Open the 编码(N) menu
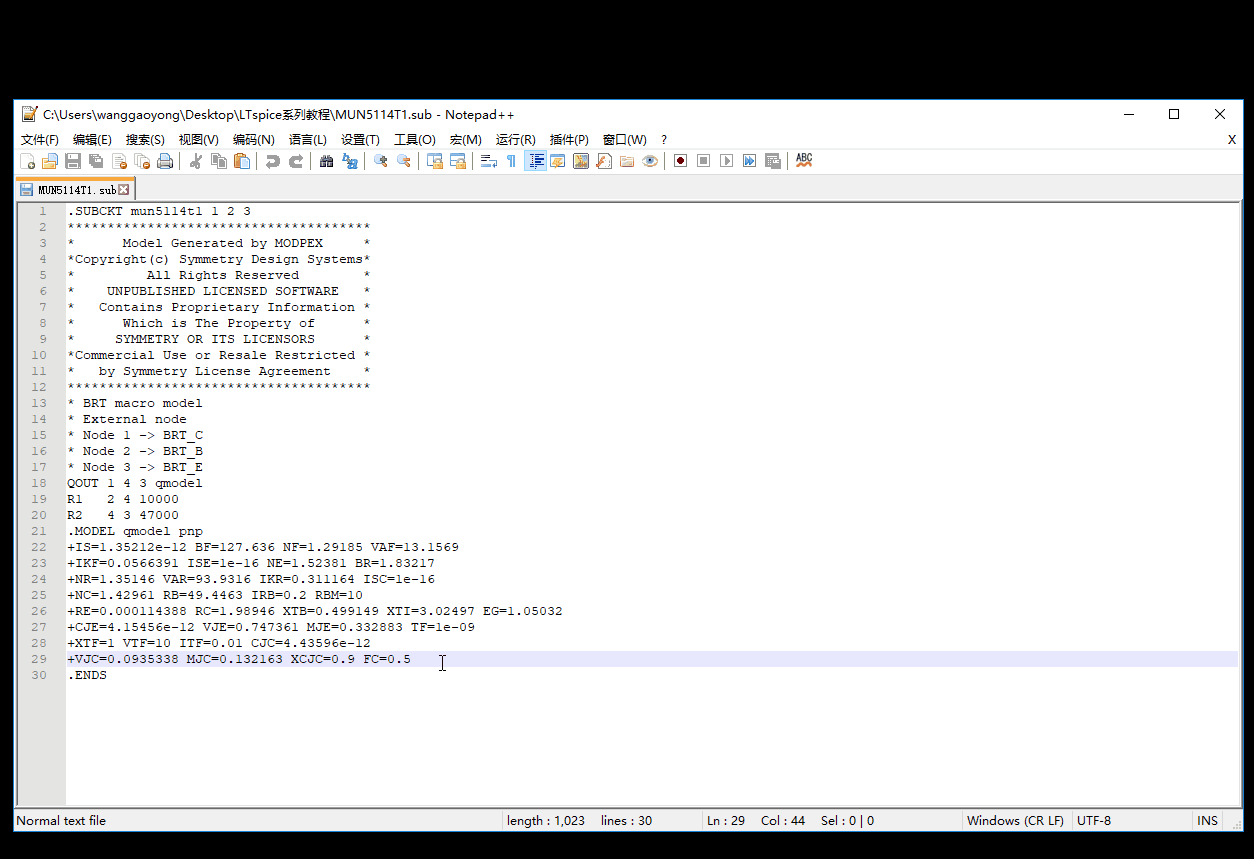 point(254,140)
